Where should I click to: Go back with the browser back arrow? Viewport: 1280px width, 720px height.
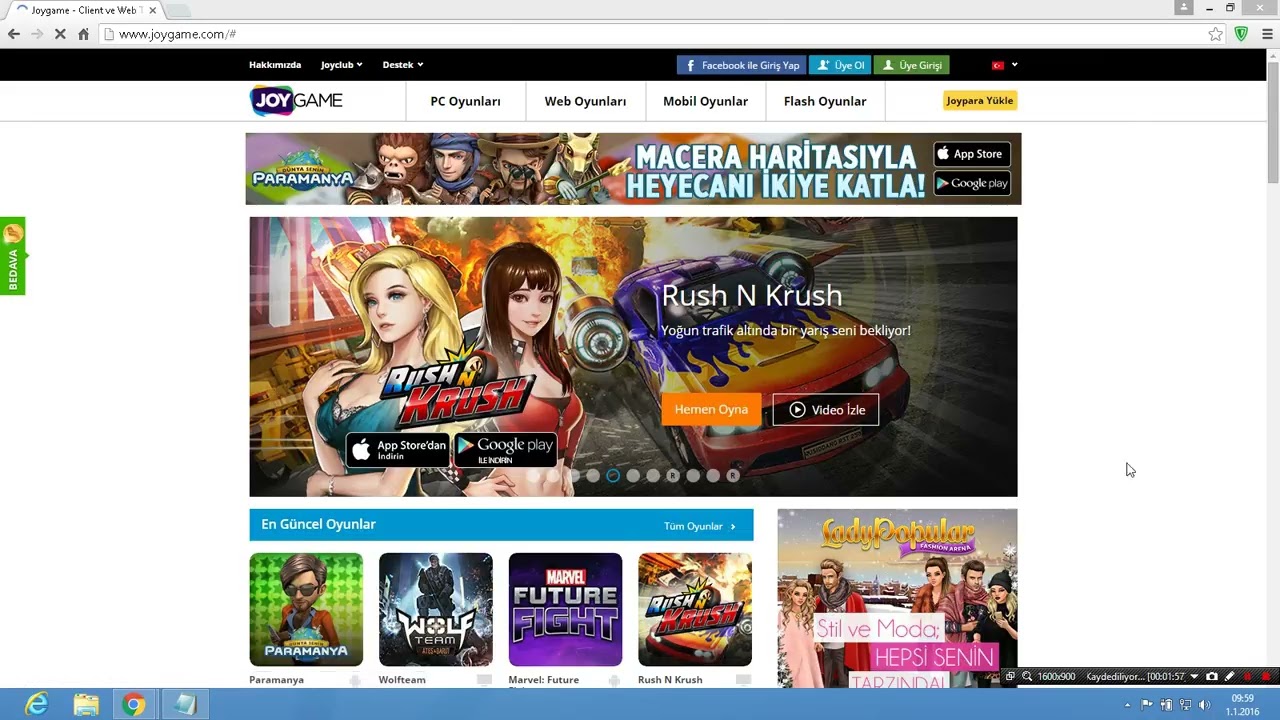(14, 34)
